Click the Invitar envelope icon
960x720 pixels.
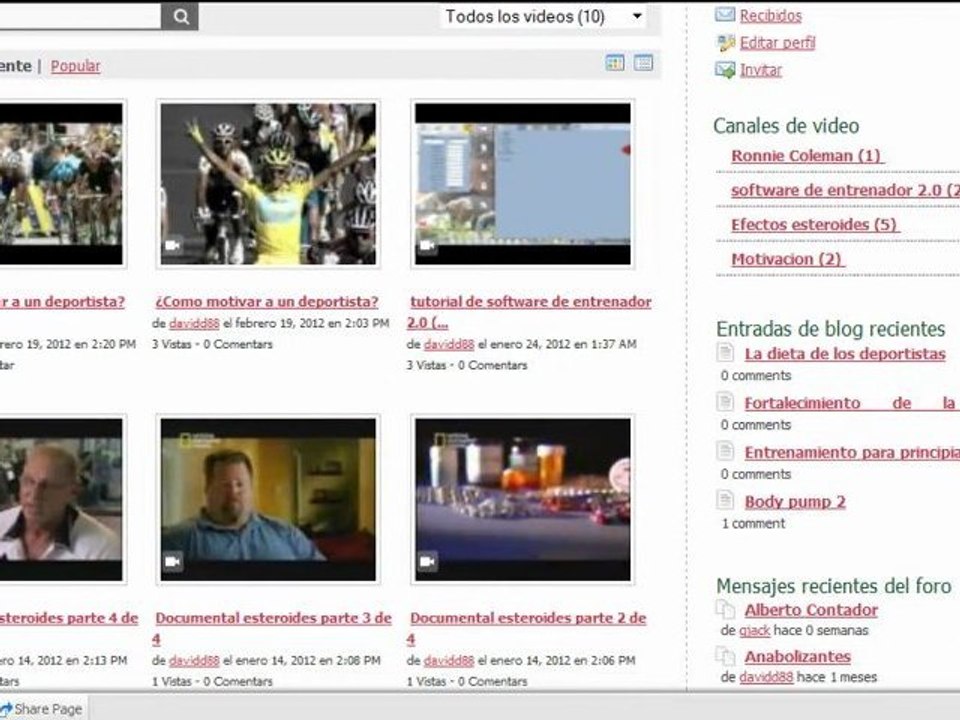pos(725,70)
